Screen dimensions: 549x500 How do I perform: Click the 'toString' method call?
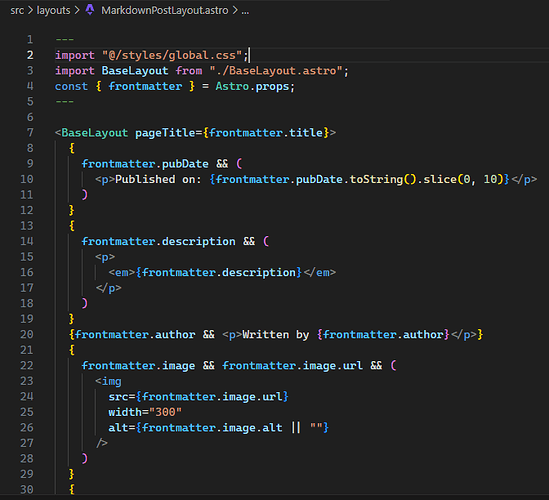click(376, 179)
